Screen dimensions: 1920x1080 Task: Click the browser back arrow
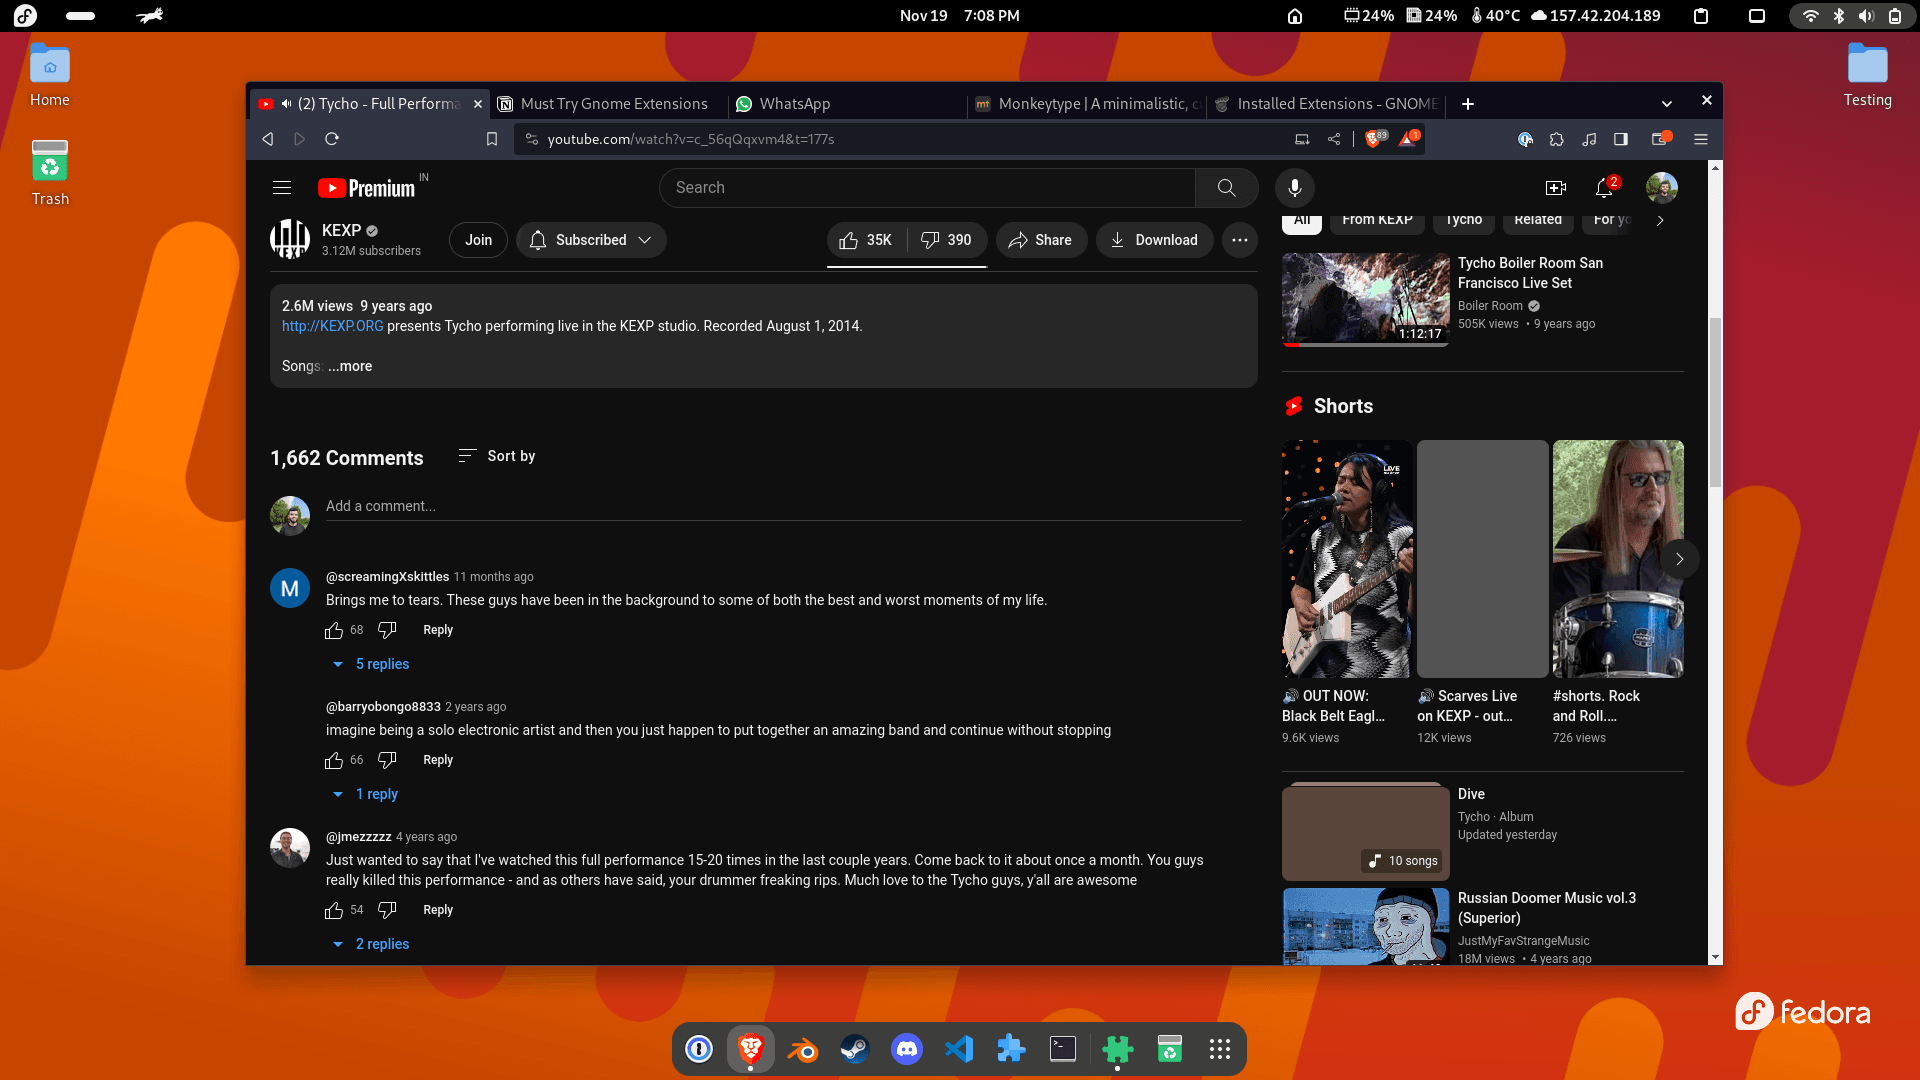pos(268,139)
